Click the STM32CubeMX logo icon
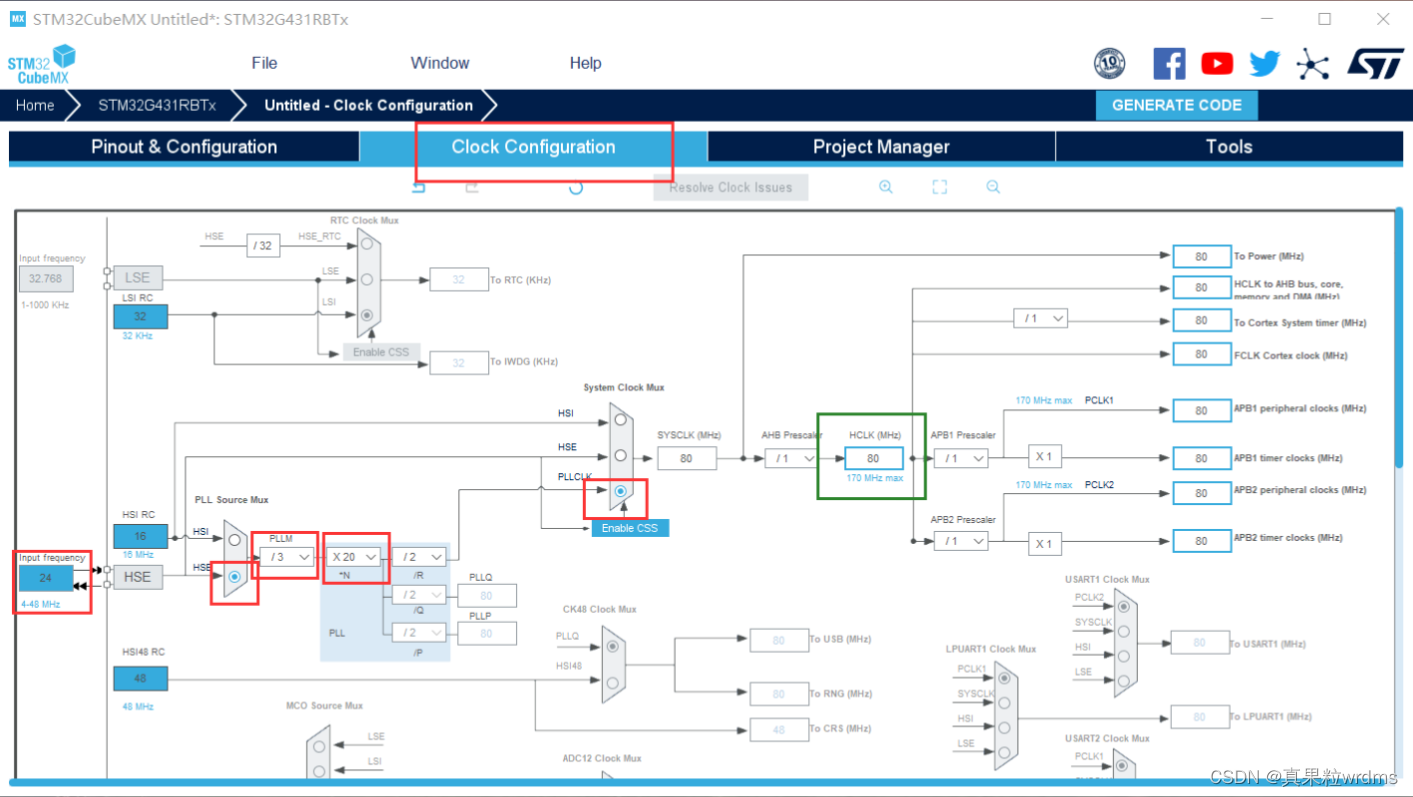Screen dimensions: 1413x797 coord(42,64)
